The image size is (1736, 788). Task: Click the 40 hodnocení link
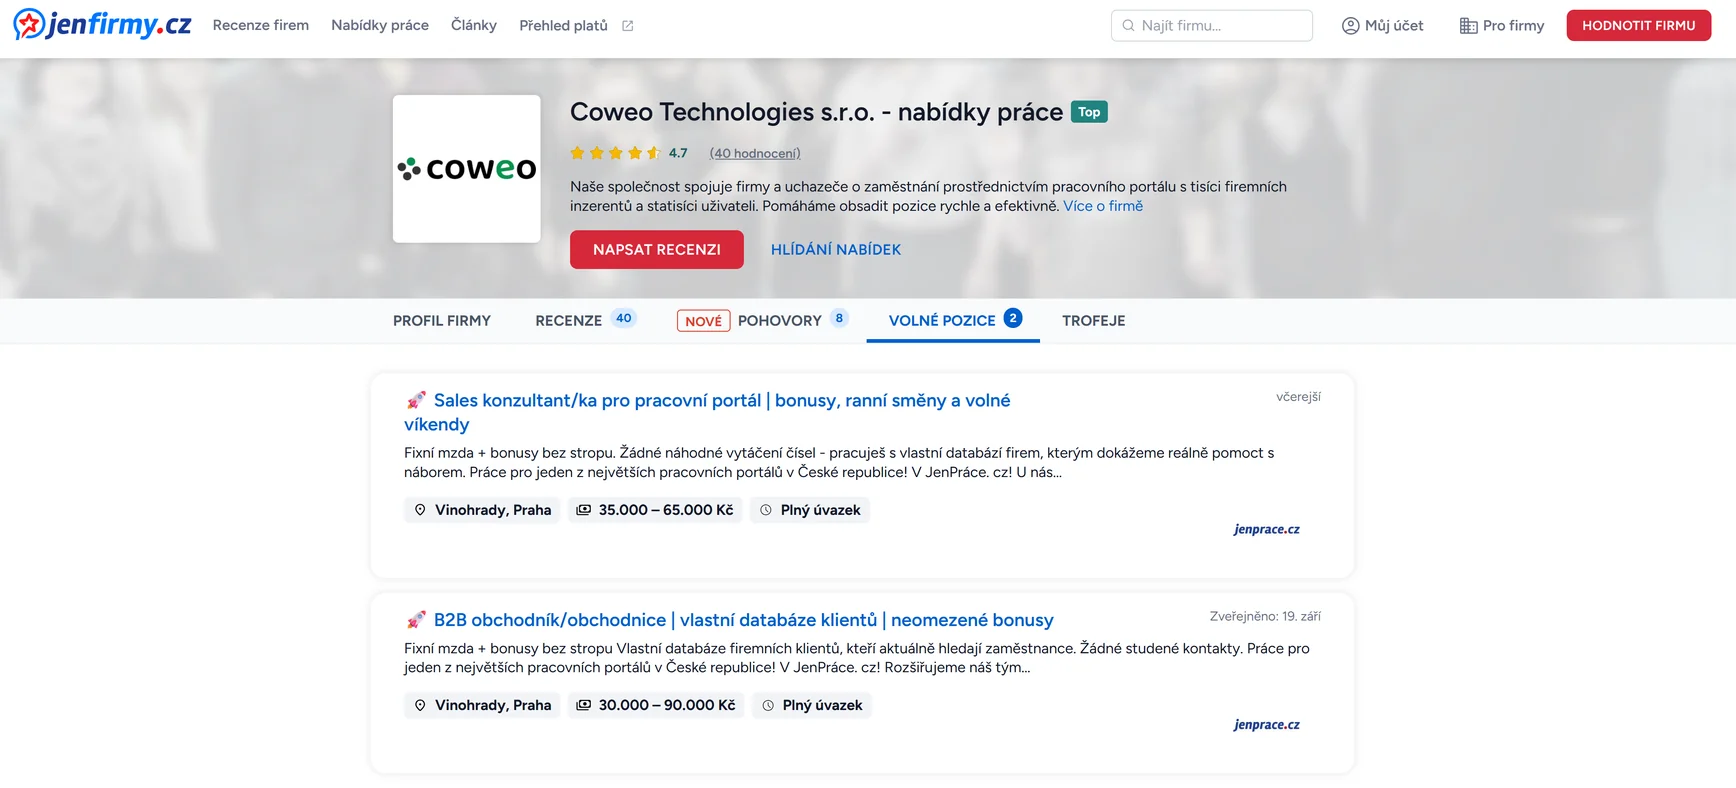coord(755,153)
